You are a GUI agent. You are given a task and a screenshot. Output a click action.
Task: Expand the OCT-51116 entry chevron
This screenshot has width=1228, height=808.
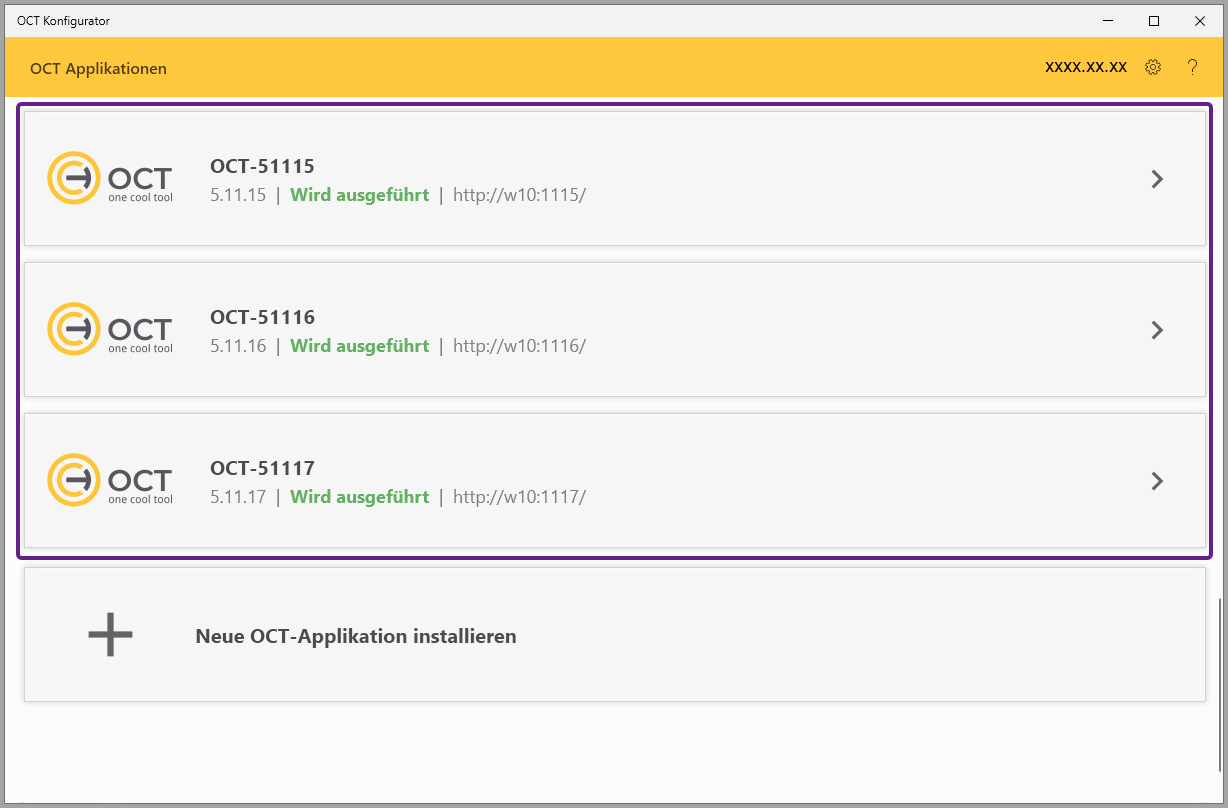click(x=1157, y=330)
